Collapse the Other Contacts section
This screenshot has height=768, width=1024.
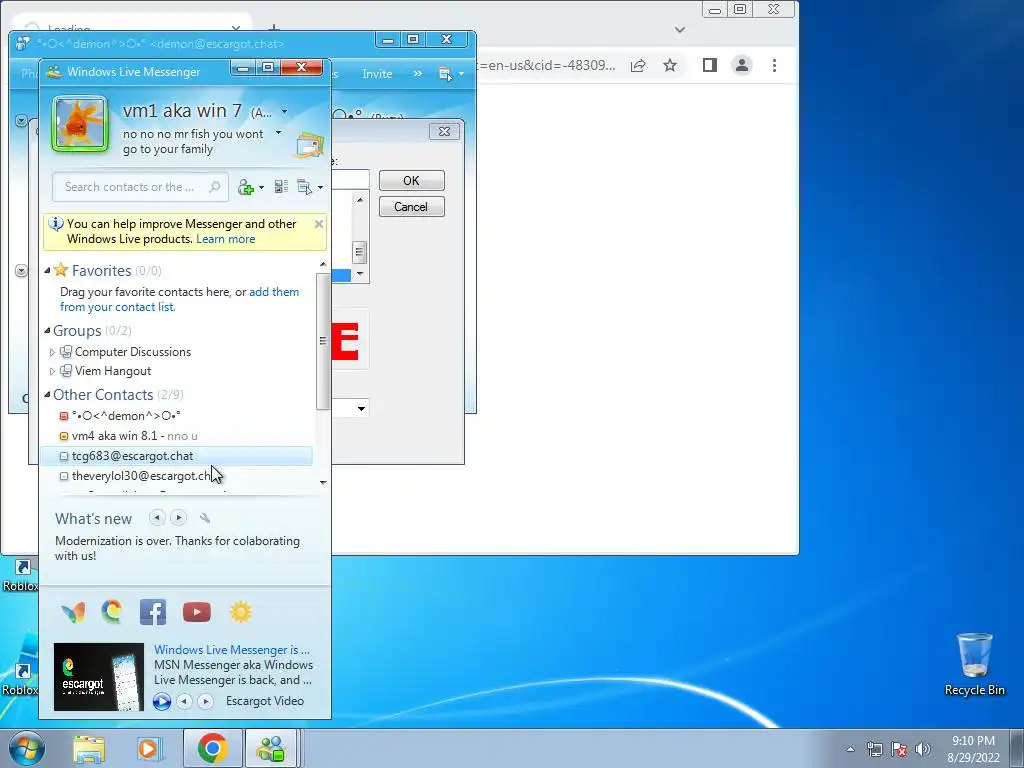(47, 394)
